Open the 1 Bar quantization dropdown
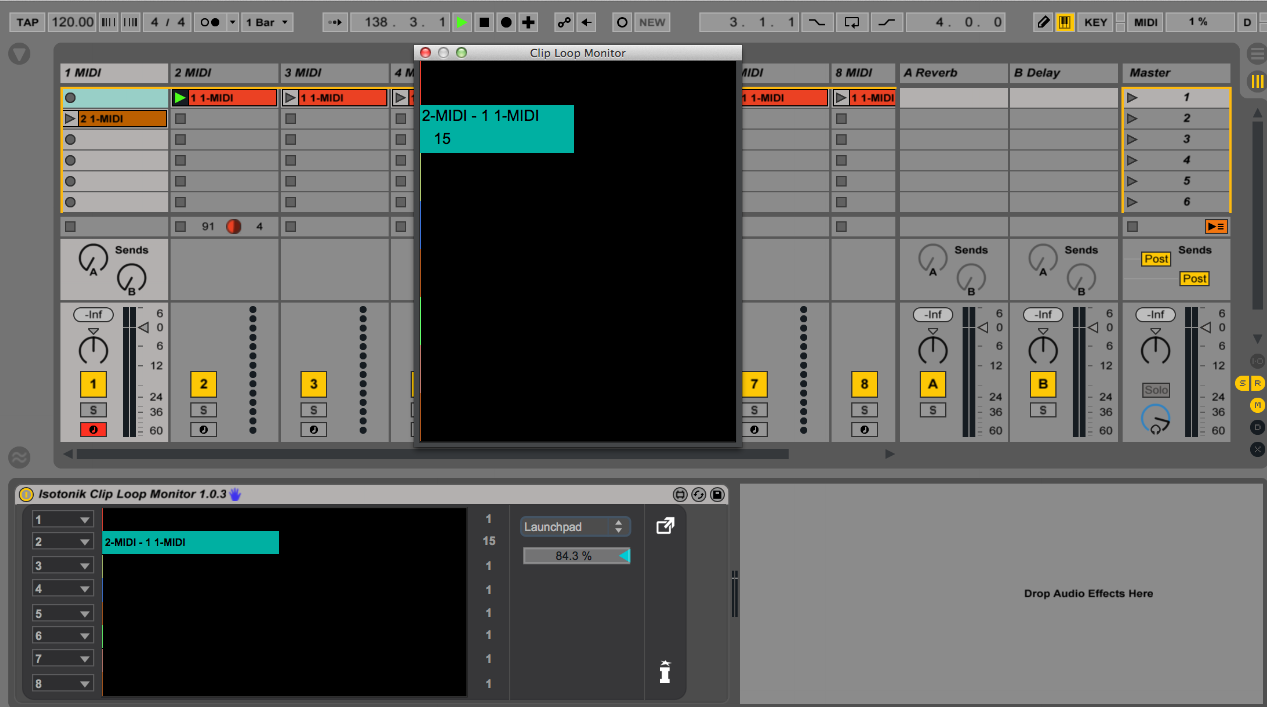This screenshot has height=707, width=1267. point(267,22)
